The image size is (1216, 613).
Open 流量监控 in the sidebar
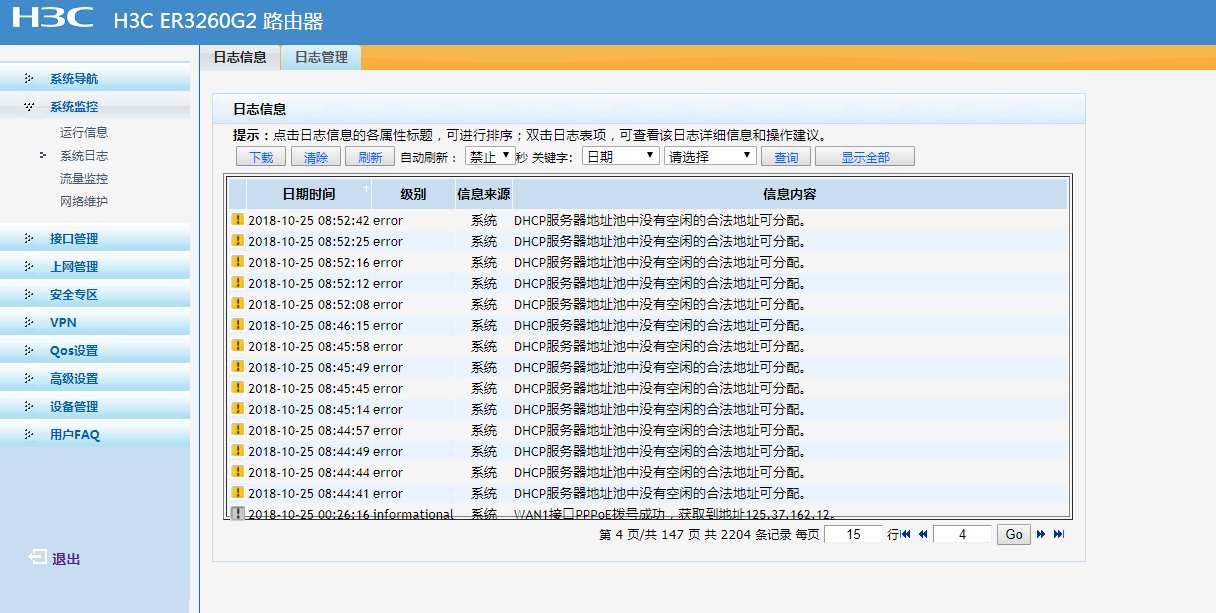coord(84,179)
